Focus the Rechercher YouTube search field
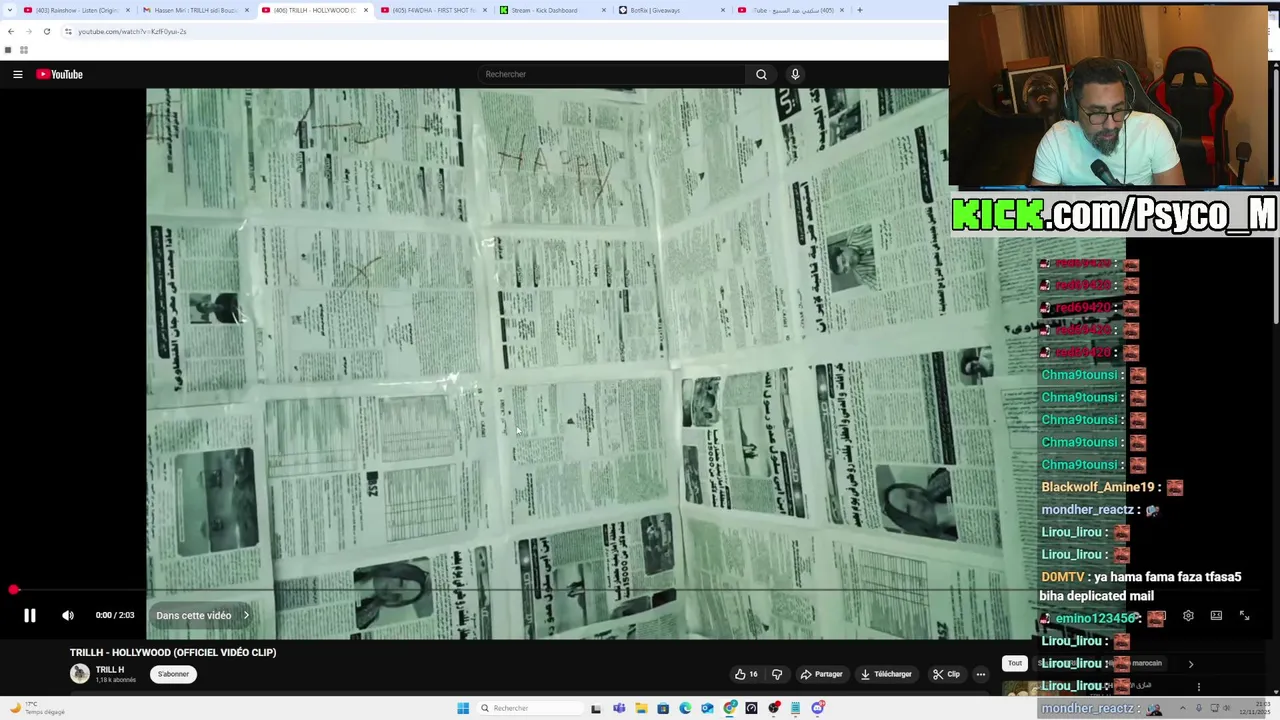 point(612,74)
